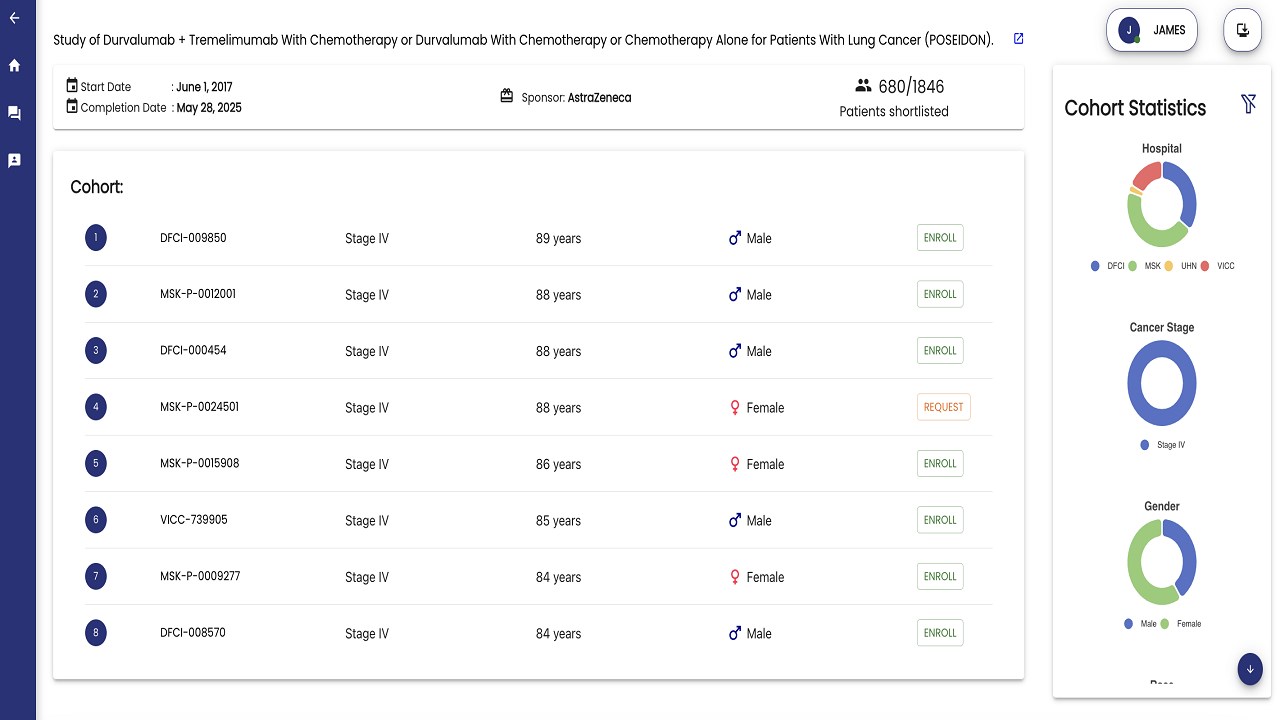Toggle the Stage IV legend item
The image size is (1280, 720).
coord(1162,445)
